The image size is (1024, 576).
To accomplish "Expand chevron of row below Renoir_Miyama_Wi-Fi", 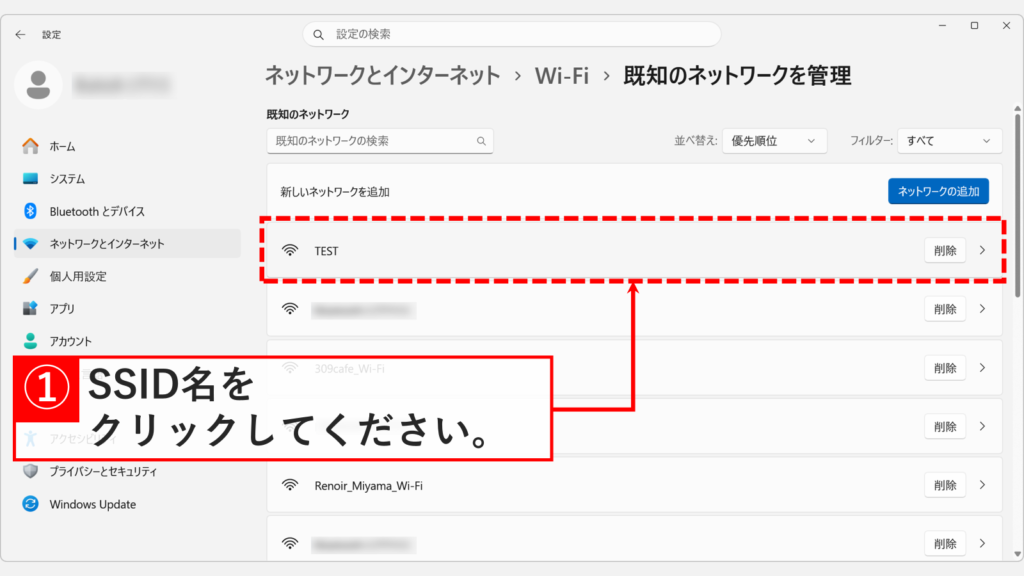I will pyautogui.click(x=982, y=543).
